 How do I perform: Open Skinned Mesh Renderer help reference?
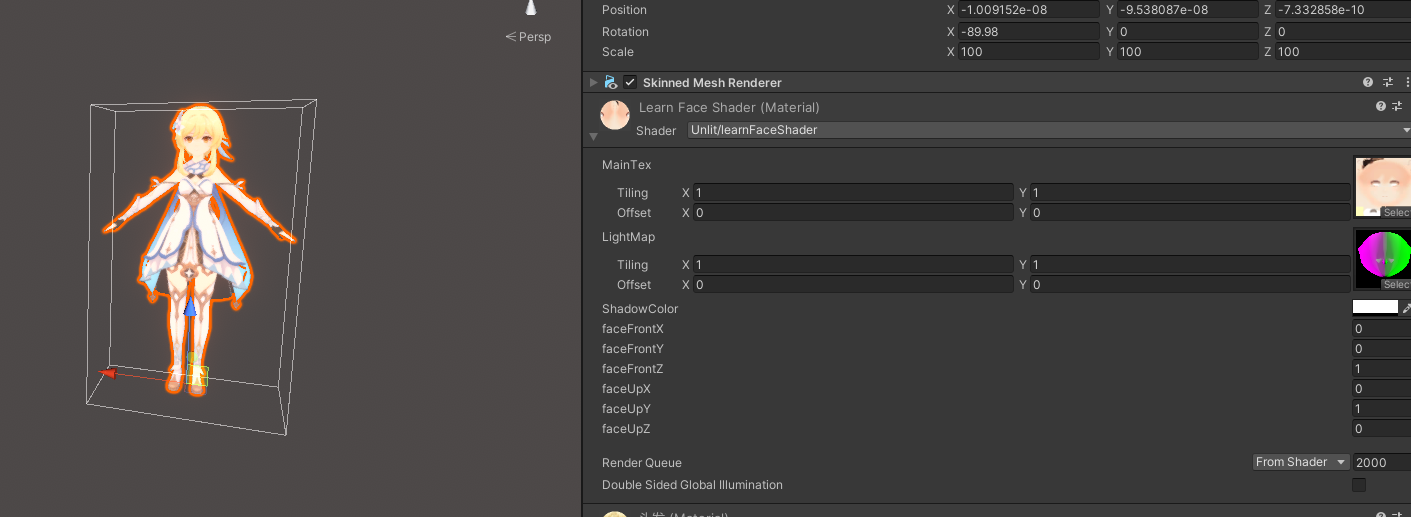click(1368, 82)
